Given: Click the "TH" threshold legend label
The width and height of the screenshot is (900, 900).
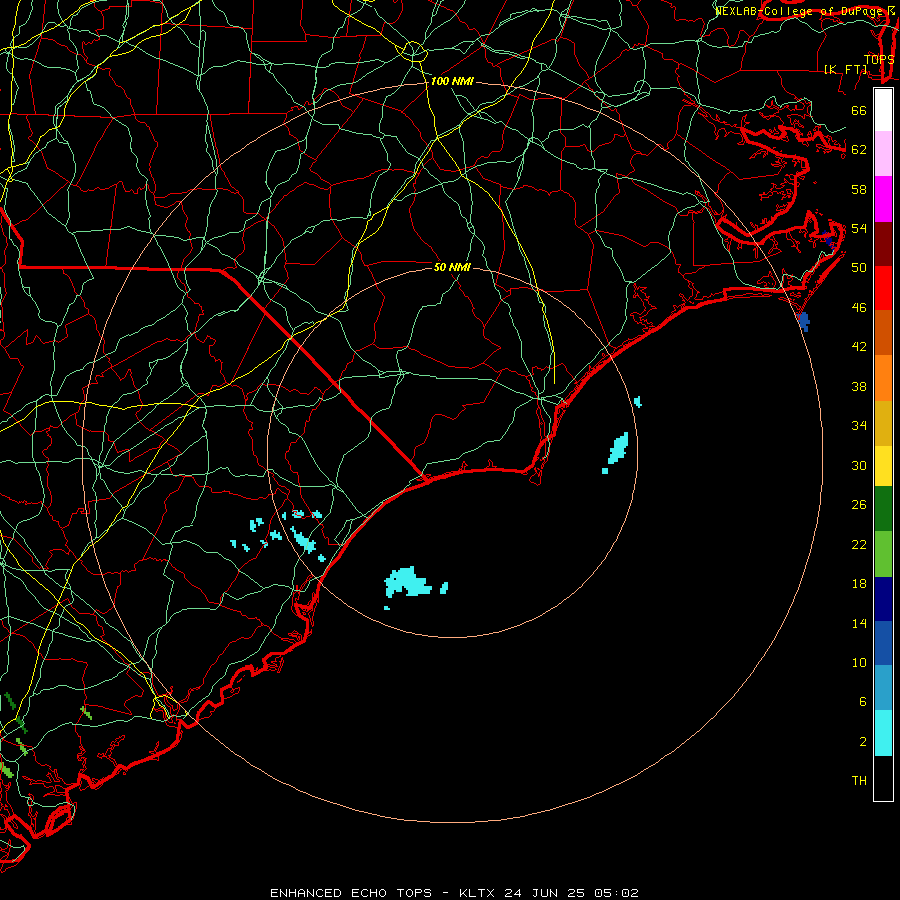Looking at the screenshot, I should [859, 781].
